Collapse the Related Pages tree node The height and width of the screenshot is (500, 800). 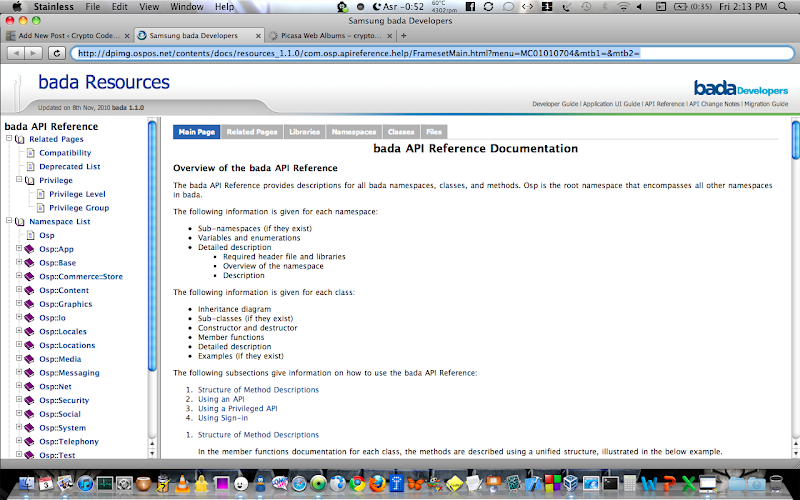click(x=9, y=138)
